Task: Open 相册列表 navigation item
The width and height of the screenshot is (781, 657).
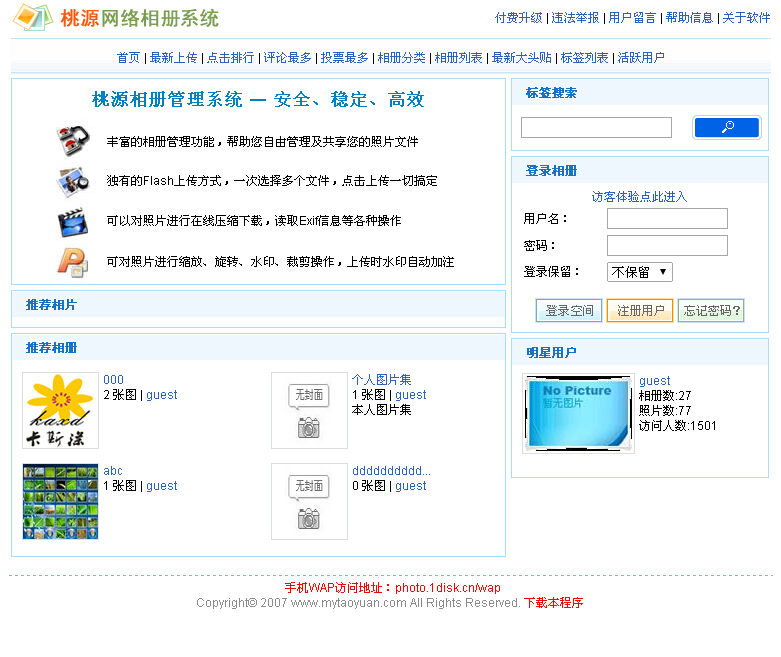Action: pyautogui.click(x=458, y=58)
